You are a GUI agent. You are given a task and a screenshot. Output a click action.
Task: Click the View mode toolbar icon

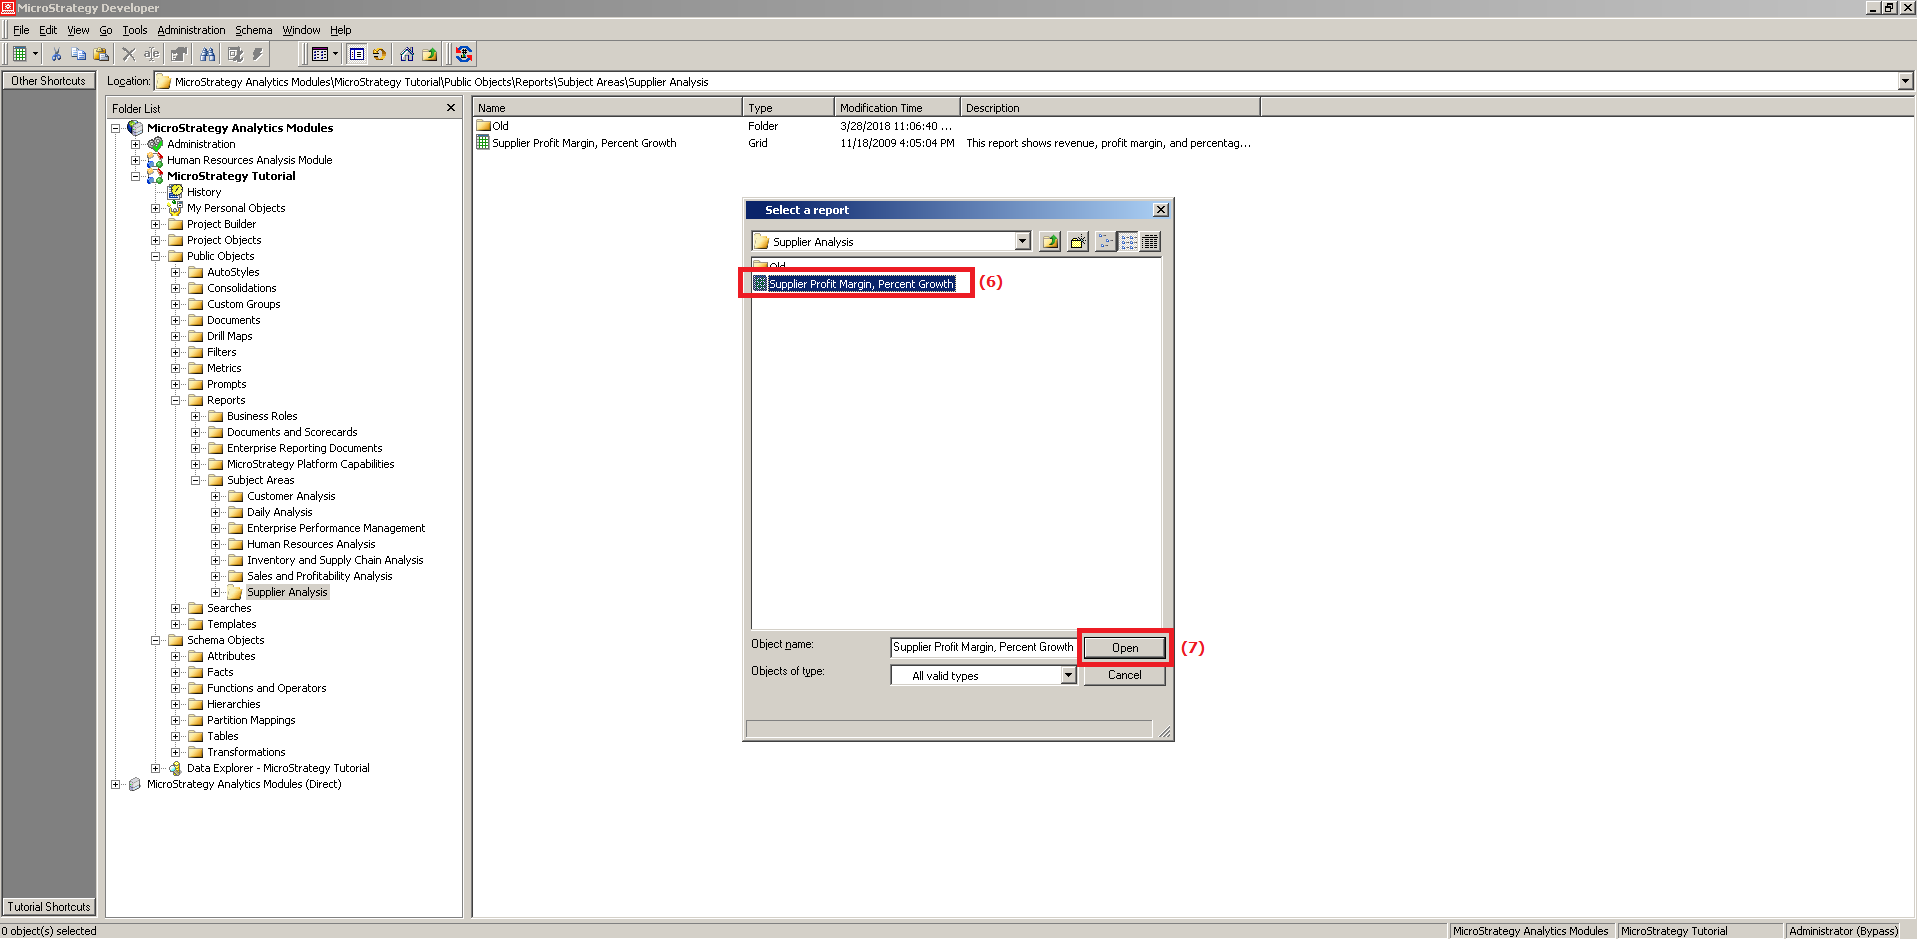coord(319,54)
